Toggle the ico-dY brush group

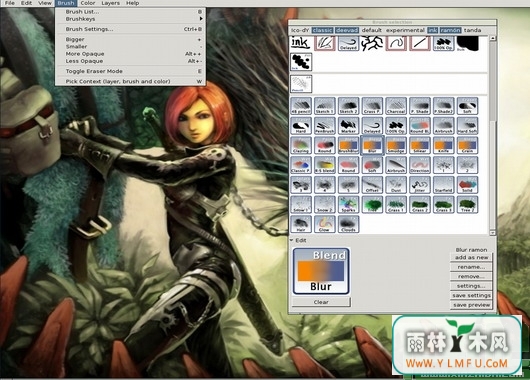(300, 30)
